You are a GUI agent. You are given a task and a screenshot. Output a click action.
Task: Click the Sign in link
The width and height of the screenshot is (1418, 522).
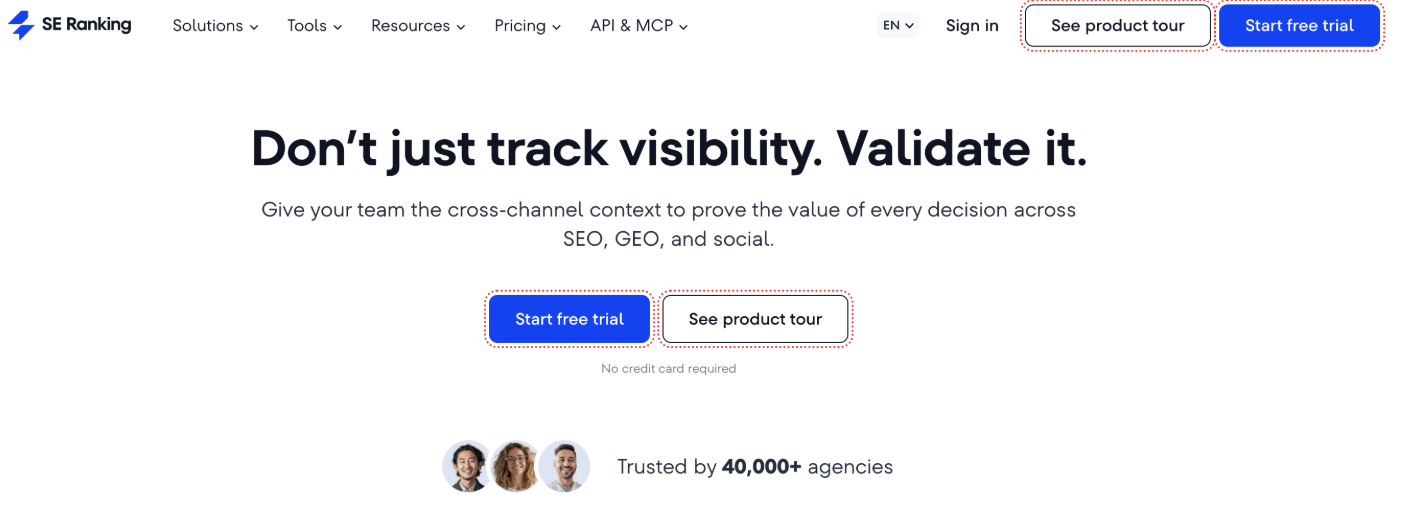(x=972, y=26)
